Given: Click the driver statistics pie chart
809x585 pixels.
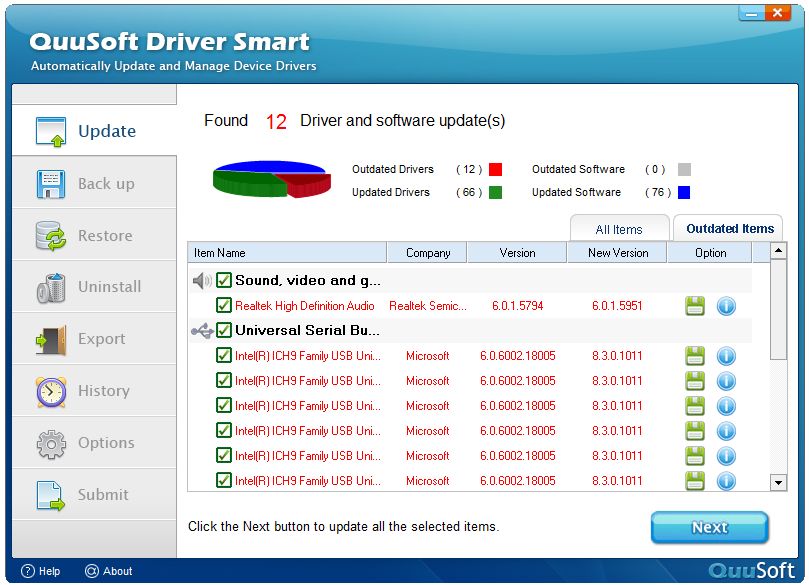Looking at the screenshot, I should (272, 179).
